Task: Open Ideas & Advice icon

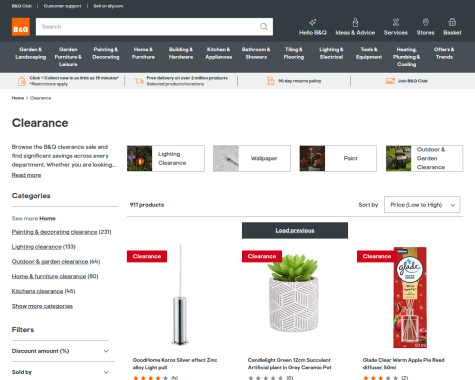Action: [355, 22]
